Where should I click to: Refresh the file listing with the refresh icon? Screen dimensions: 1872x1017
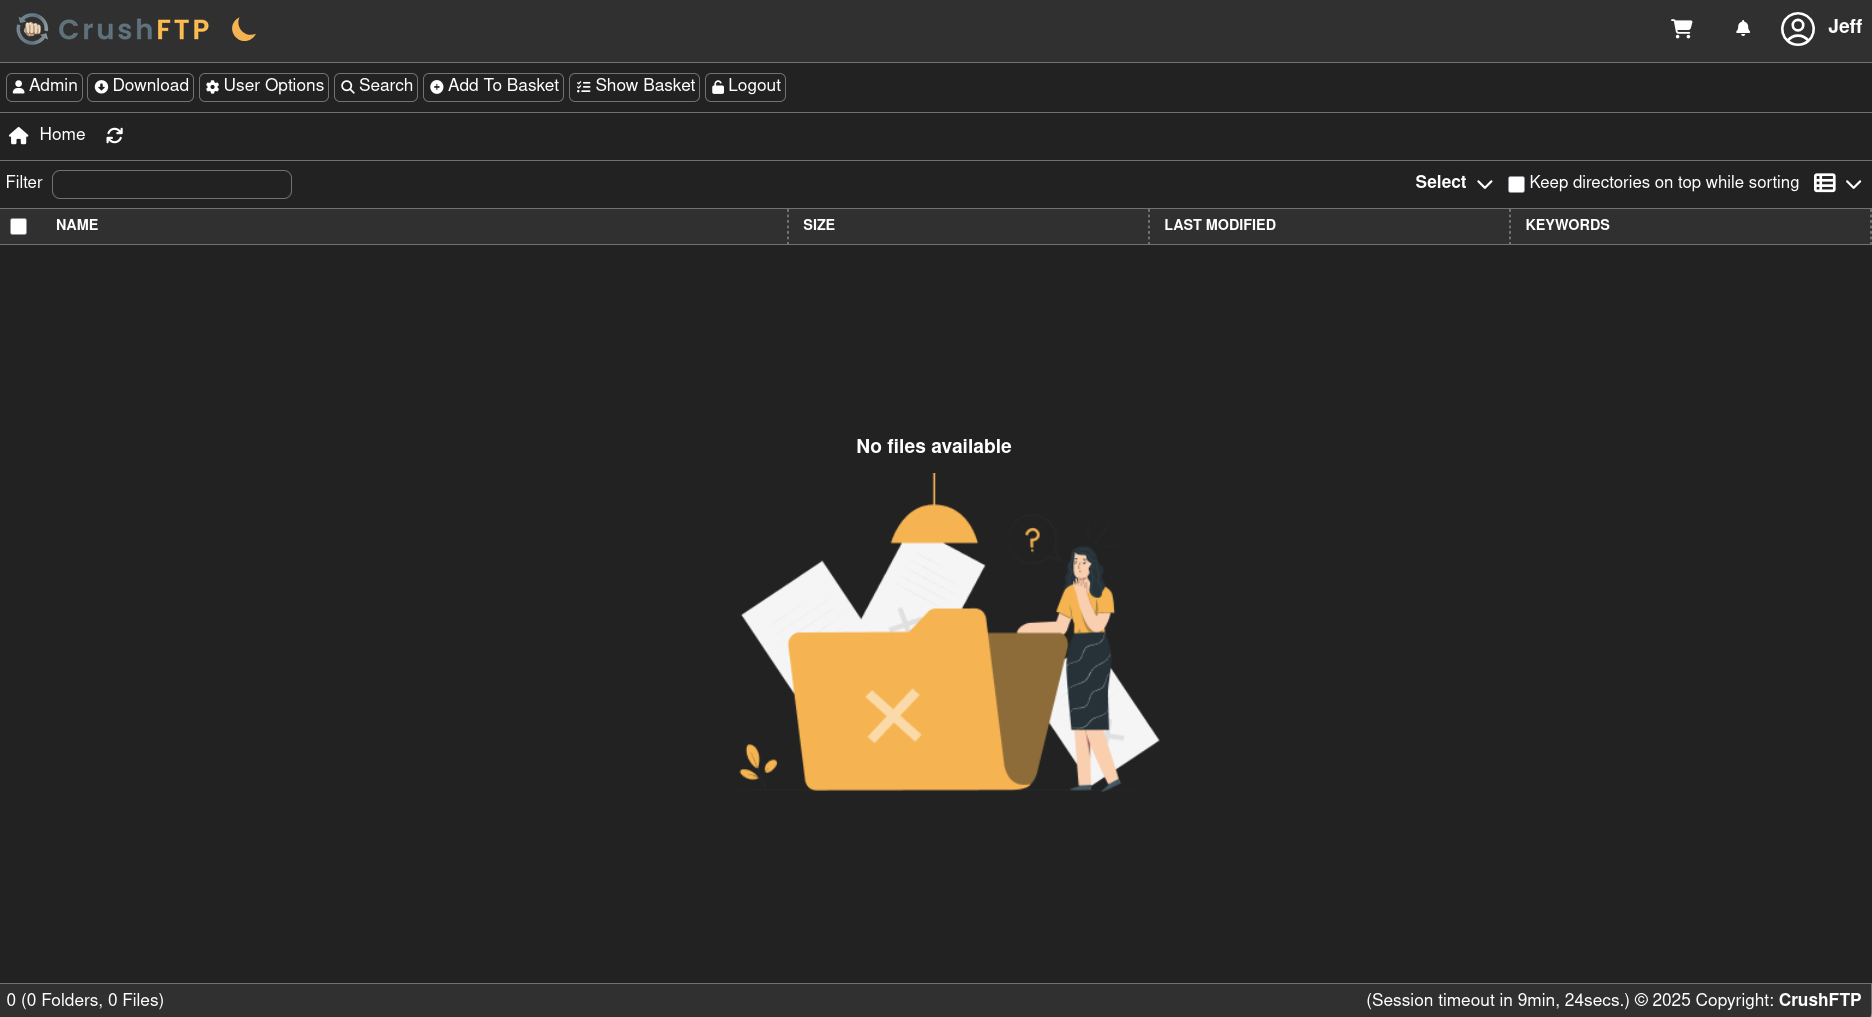pyautogui.click(x=114, y=135)
